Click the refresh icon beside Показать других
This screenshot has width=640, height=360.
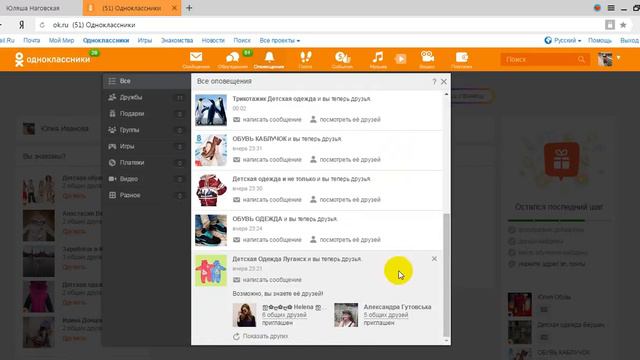[236, 336]
